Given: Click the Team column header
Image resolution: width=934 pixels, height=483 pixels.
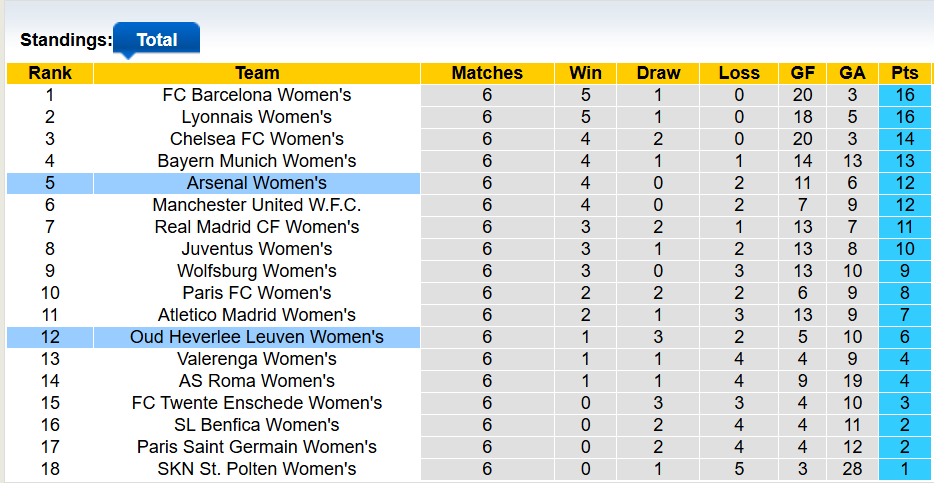Looking at the screenshot, I should [x=257, y=73].
